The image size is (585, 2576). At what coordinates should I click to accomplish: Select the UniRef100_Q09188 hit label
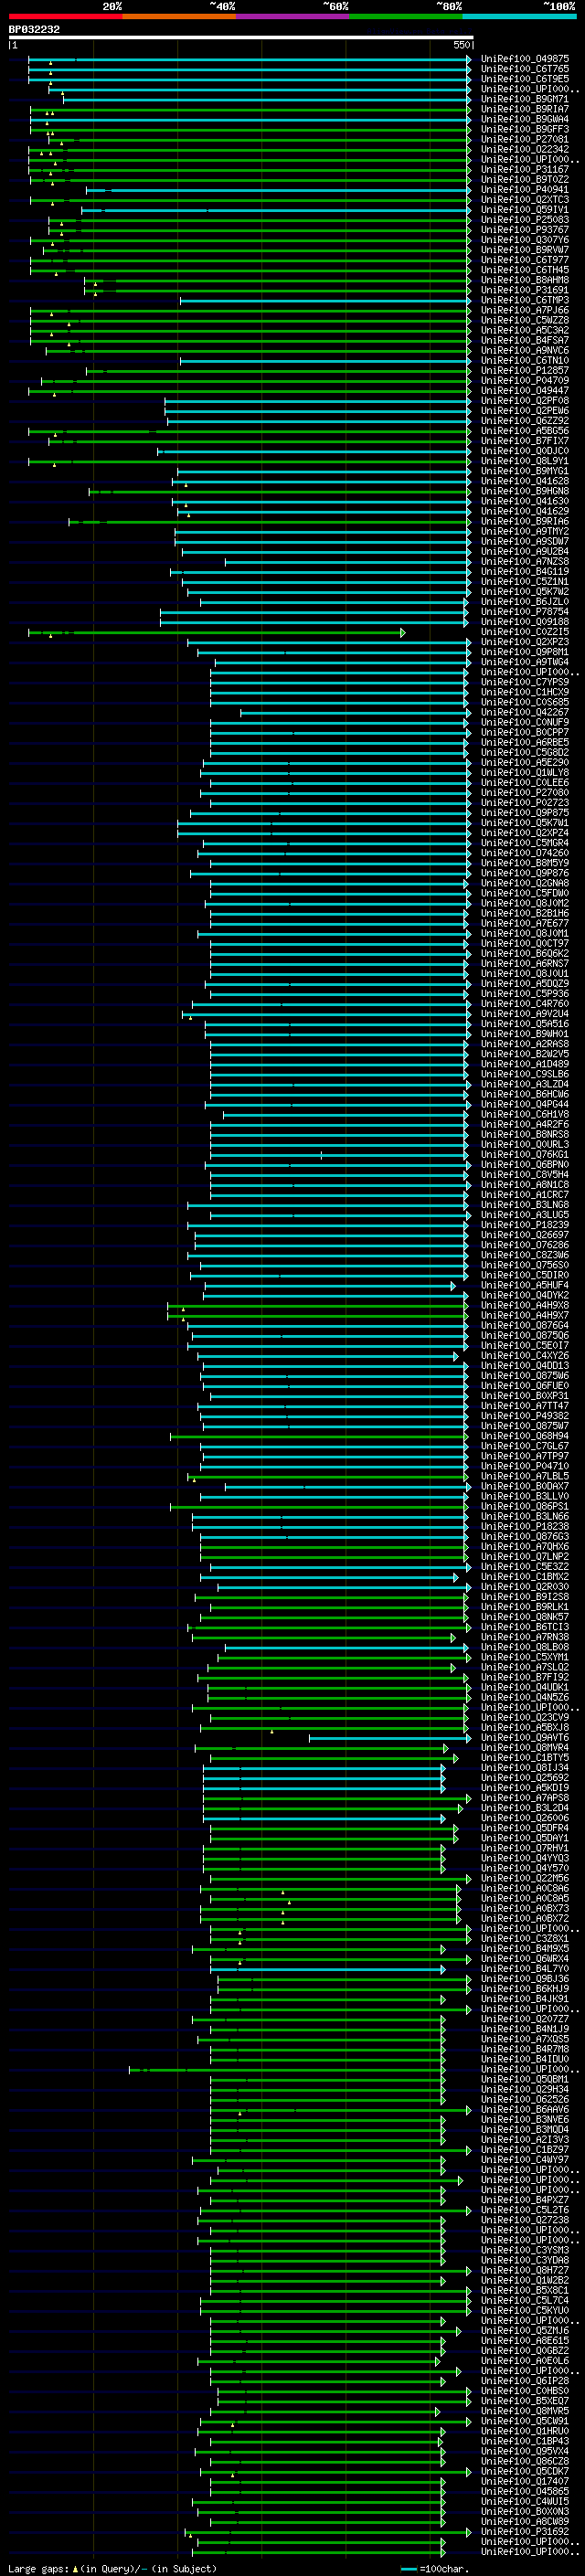(x=525, y=622)
